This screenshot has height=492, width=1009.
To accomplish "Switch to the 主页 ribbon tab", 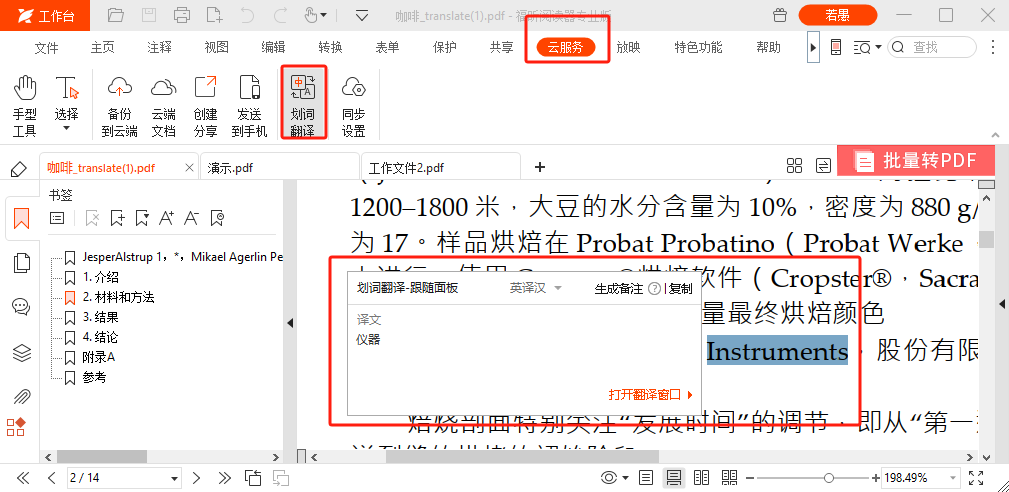I will (x=102, y=47).
